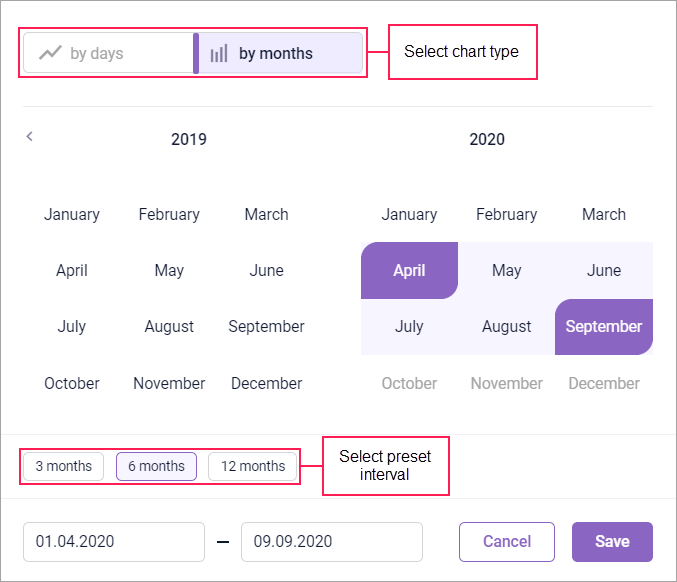The height and width of the screenshot is (582, 677).
Task: Click the start date field 01.04.2020
Action: click(x=113, y=542)
